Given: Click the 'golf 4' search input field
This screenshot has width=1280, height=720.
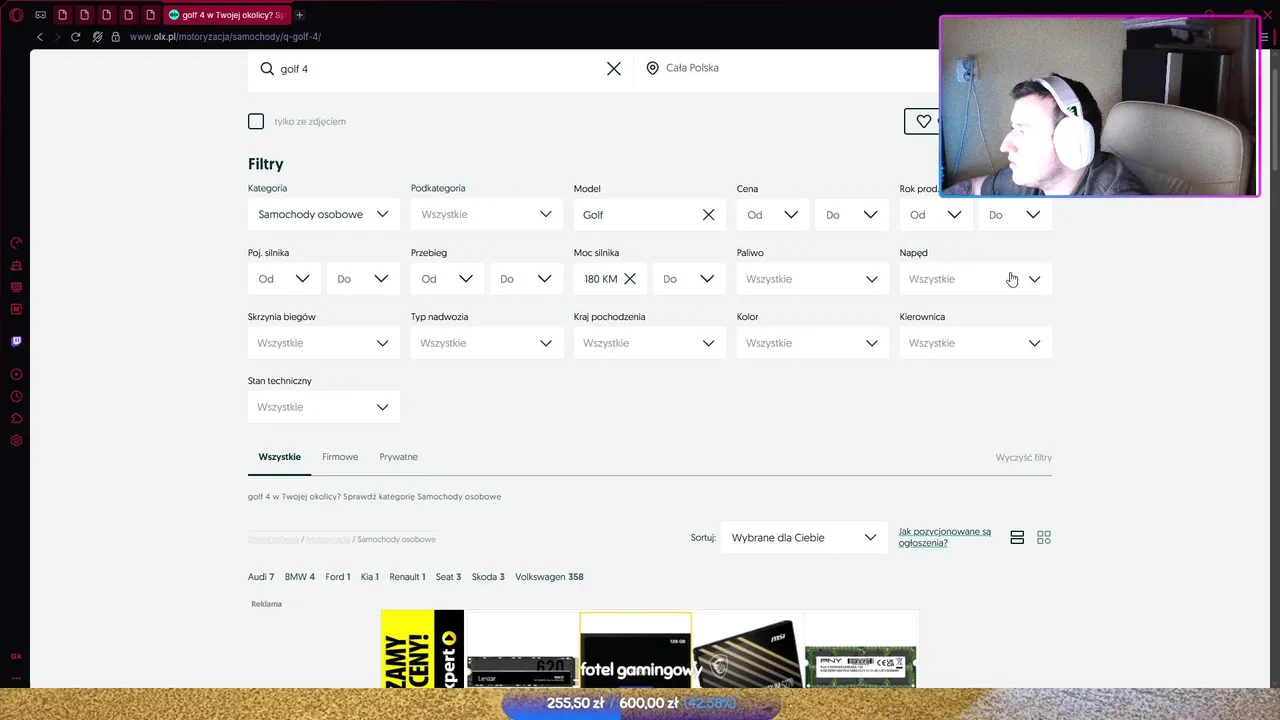Looking at the screenshot, I should point(440,69).
